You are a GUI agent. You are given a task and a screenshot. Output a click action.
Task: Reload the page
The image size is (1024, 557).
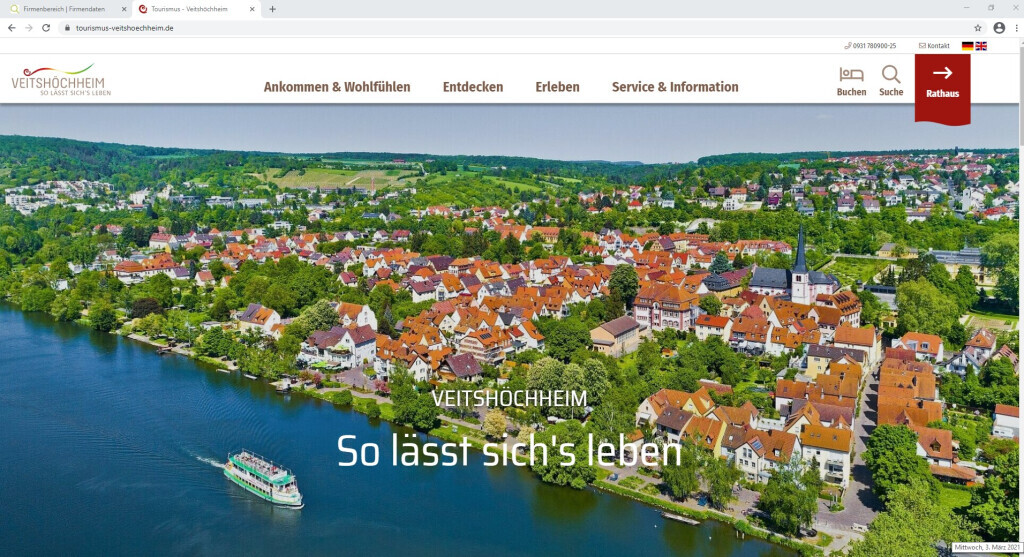(46, 28)
